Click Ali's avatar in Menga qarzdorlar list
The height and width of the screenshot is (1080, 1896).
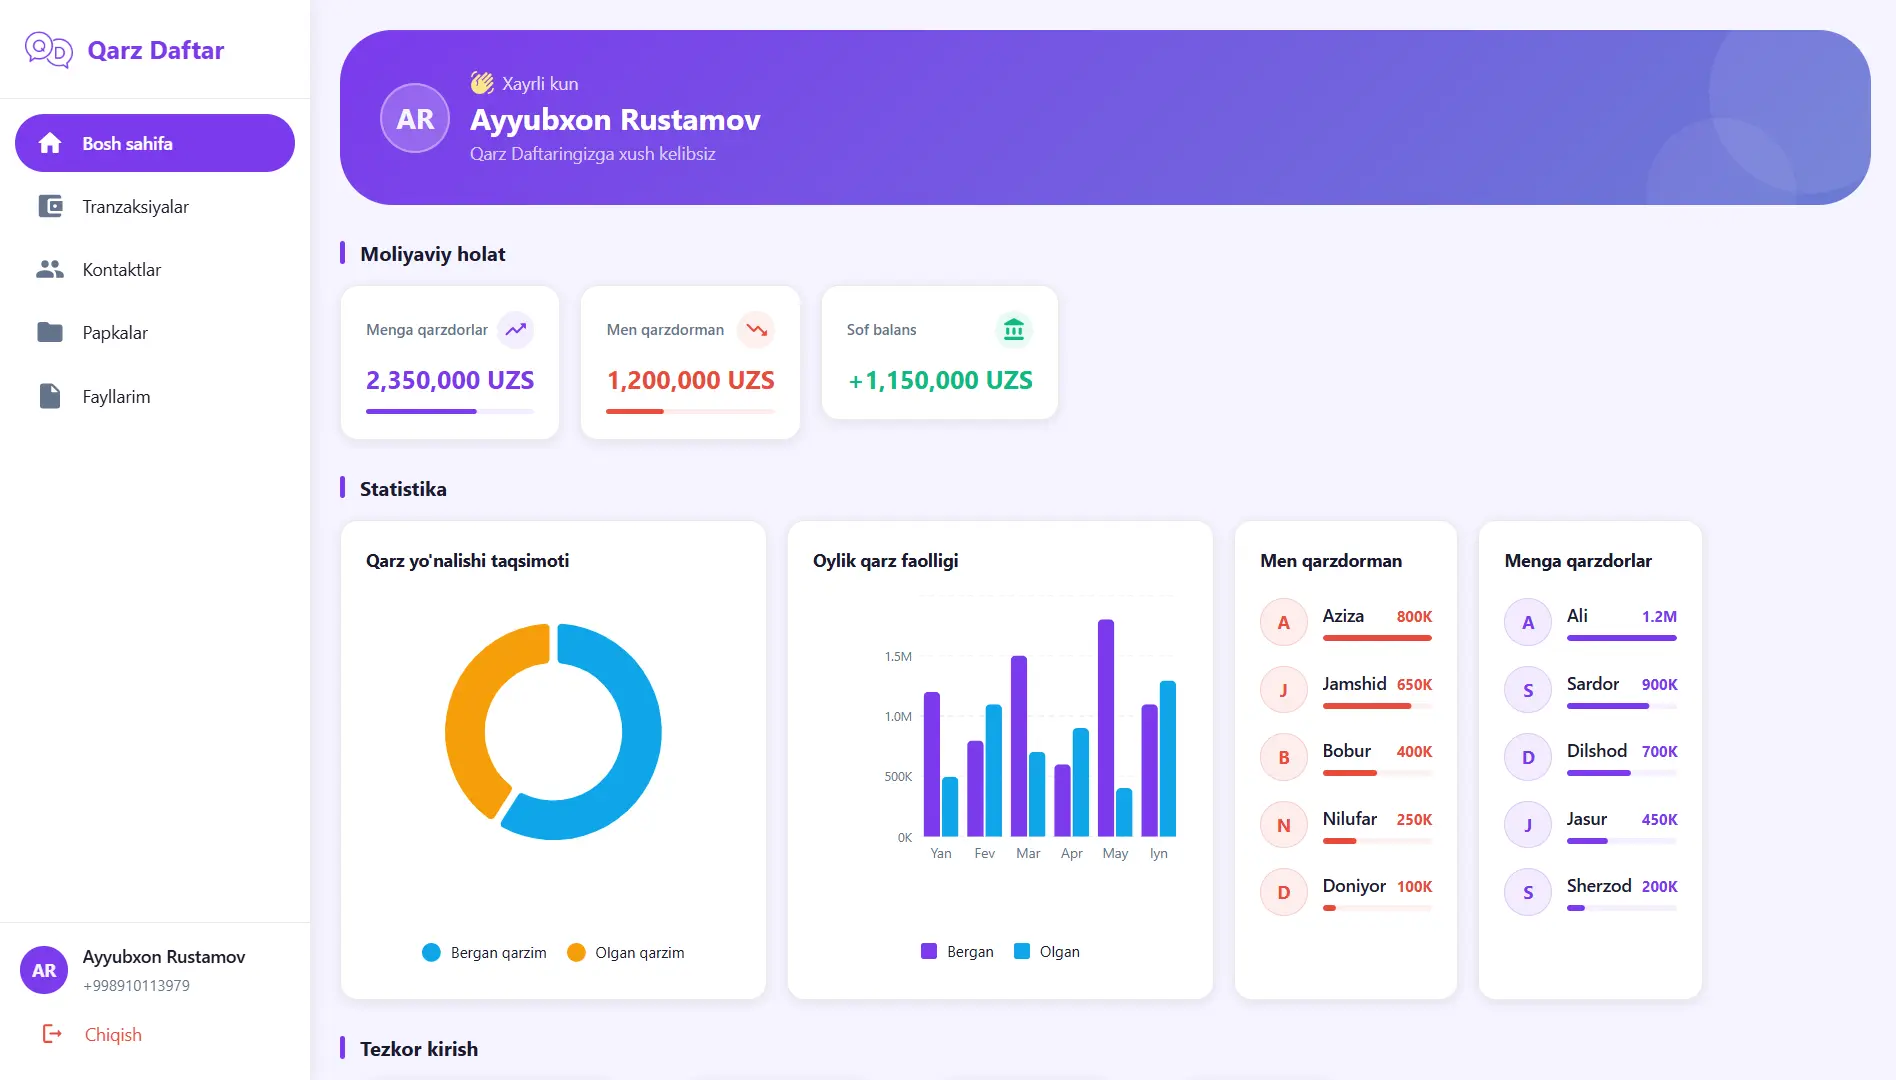[1527, 622]
